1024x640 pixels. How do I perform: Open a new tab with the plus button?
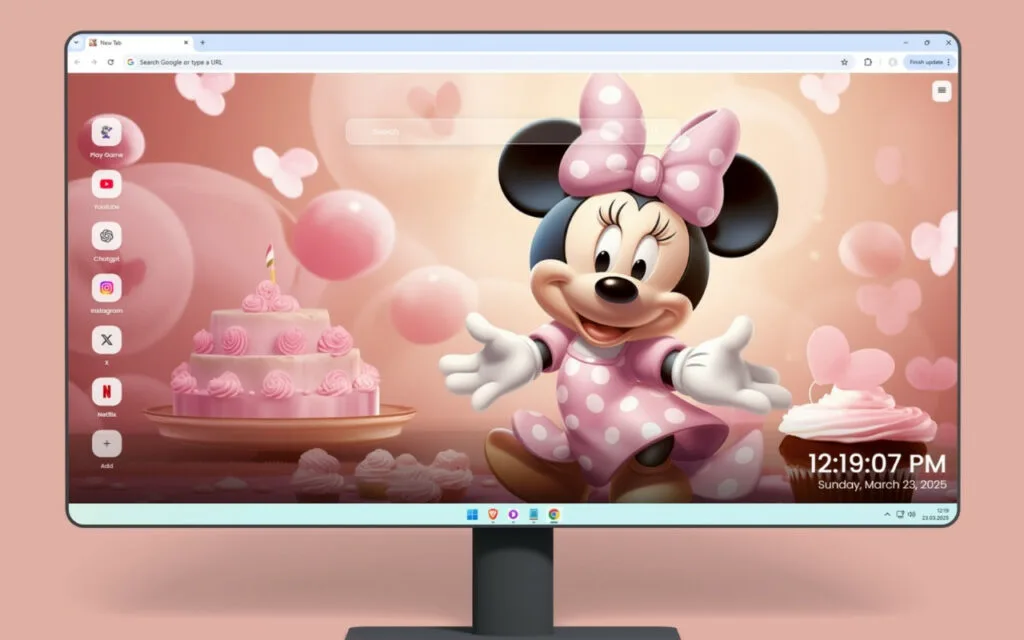pos(202,42)
